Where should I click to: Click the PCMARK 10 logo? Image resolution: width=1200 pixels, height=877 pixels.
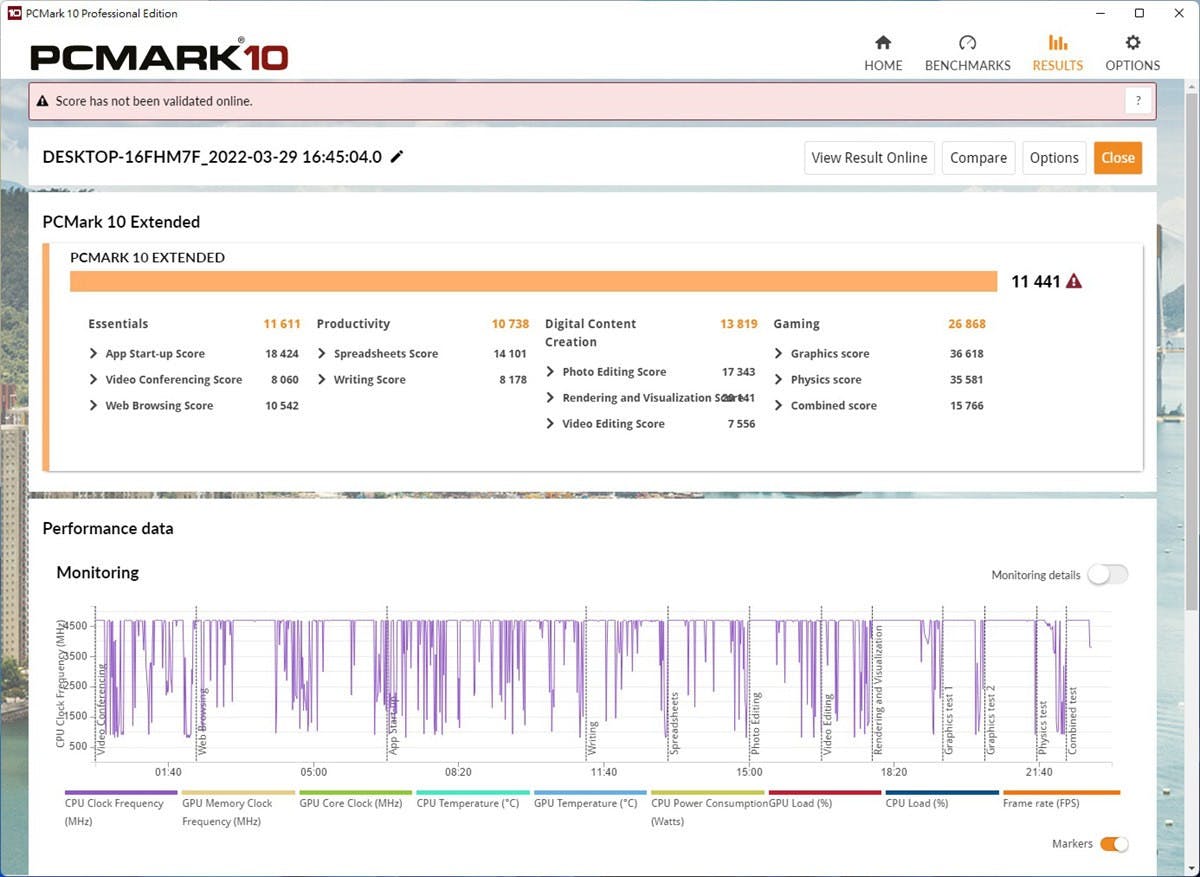(x=159, y=55)
